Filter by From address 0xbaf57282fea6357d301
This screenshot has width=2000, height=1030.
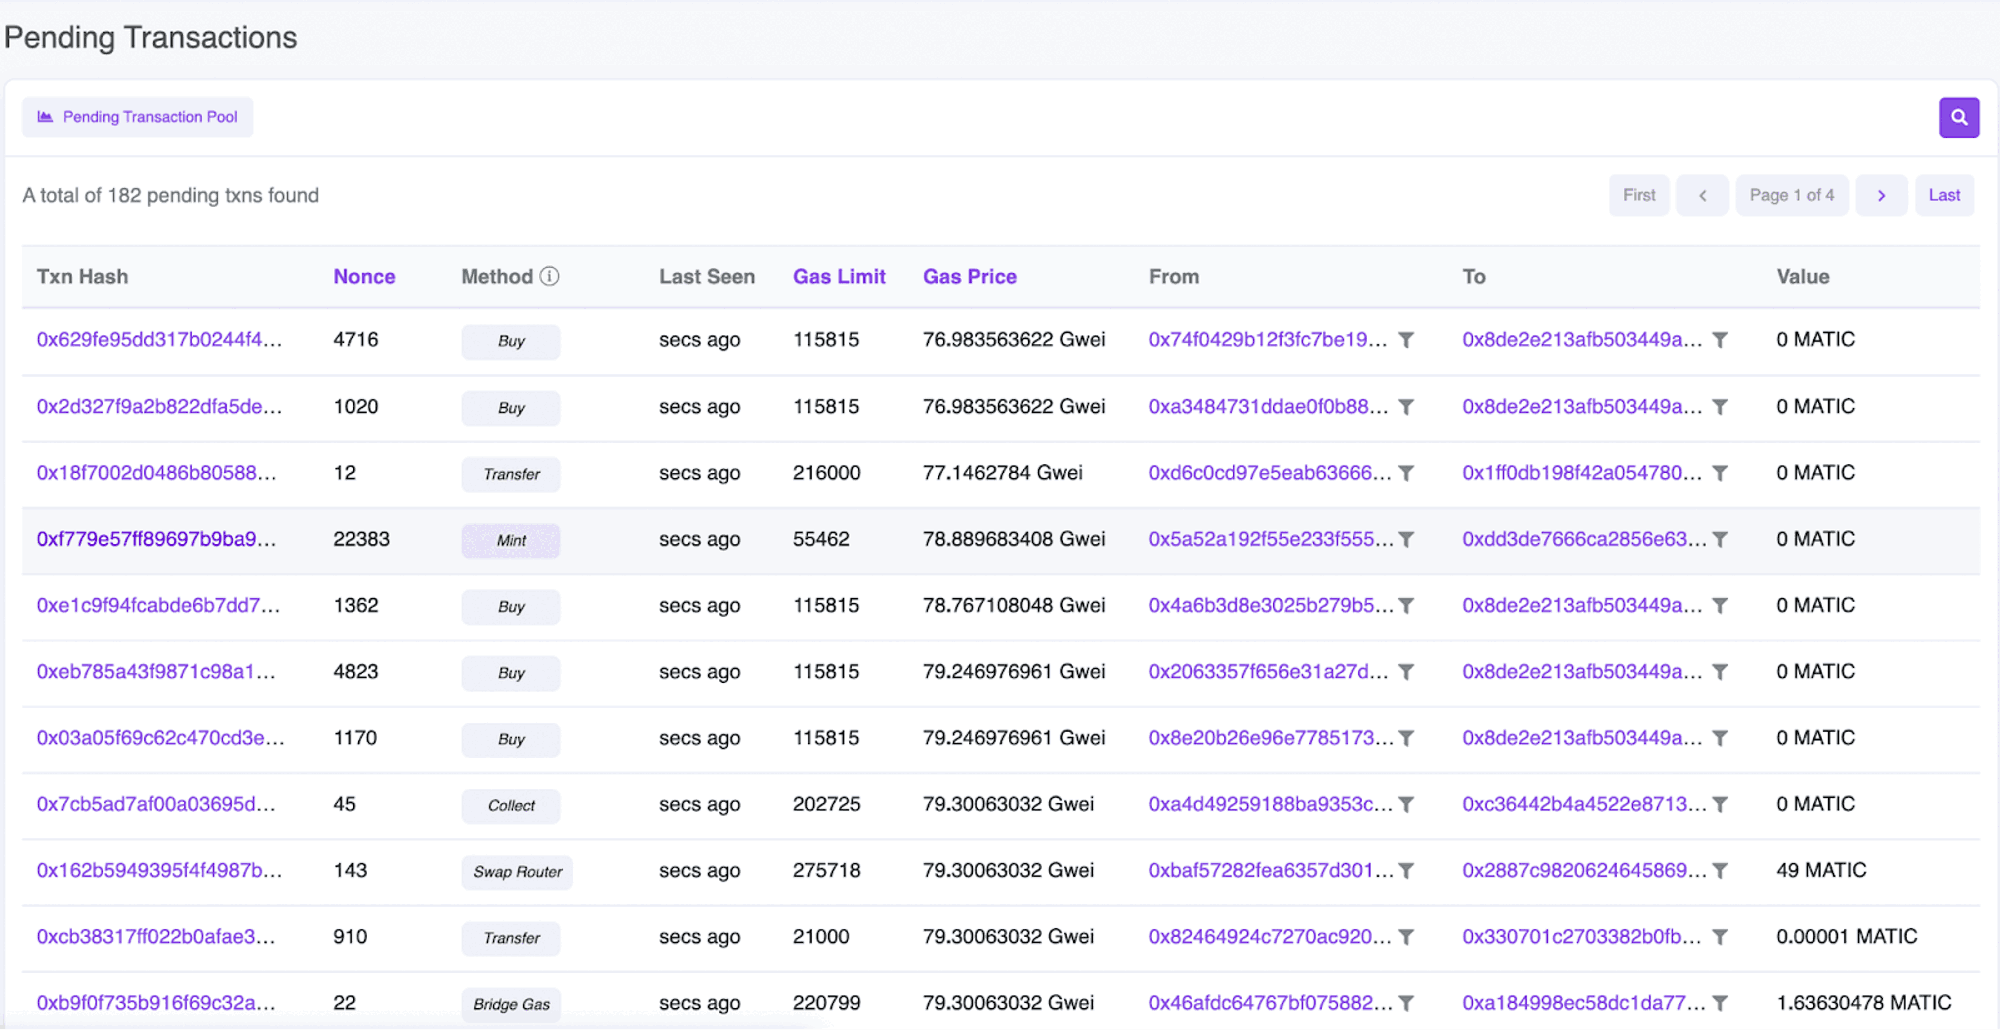1406,871
